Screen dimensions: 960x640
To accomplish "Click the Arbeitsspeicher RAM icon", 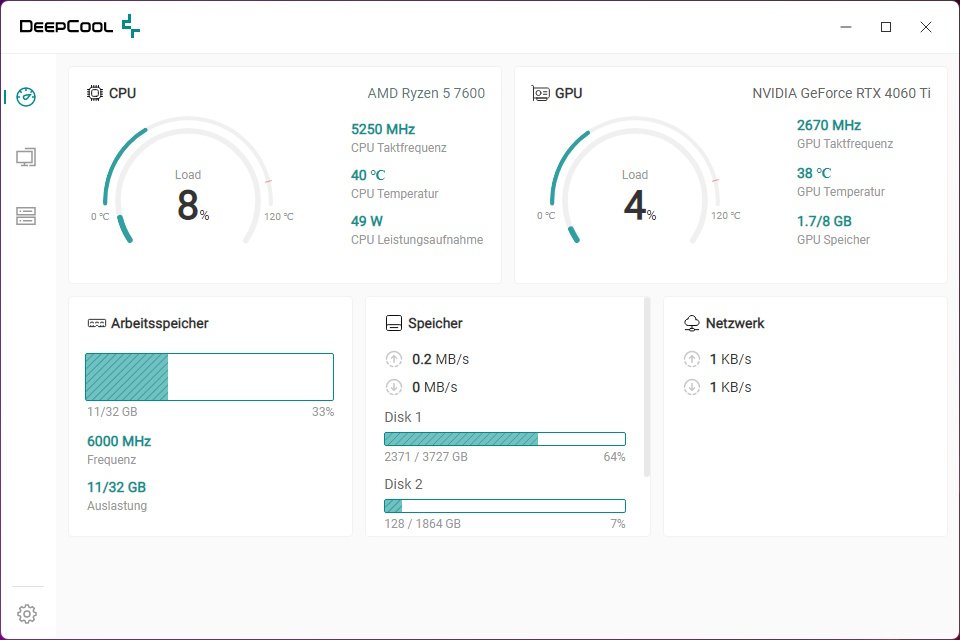I will [97, 323].
